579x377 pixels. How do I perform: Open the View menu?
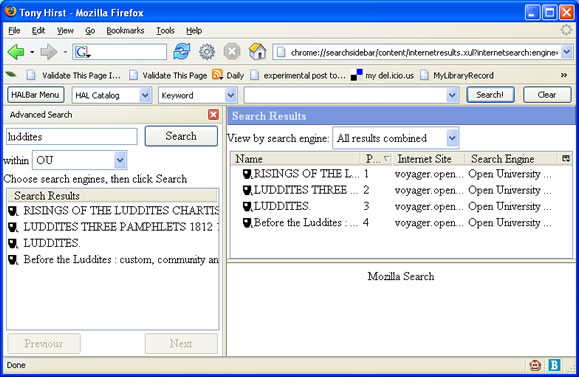pyautogui.click(x=65, y=31)
